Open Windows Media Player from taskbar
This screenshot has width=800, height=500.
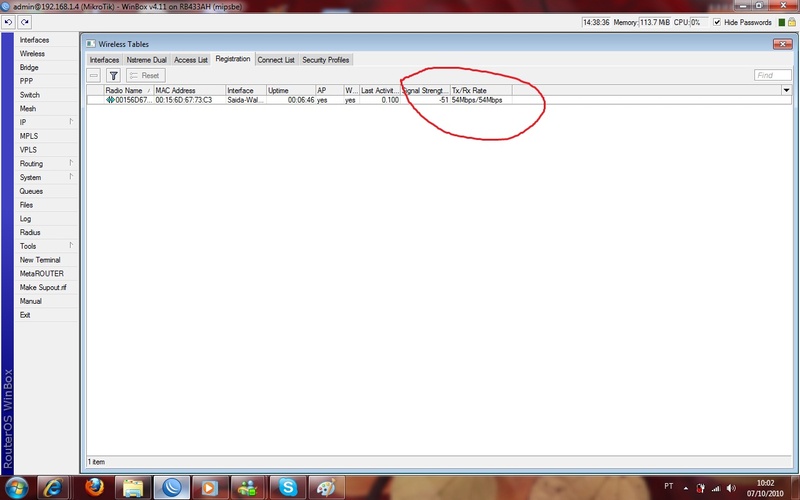click(209, 488)
